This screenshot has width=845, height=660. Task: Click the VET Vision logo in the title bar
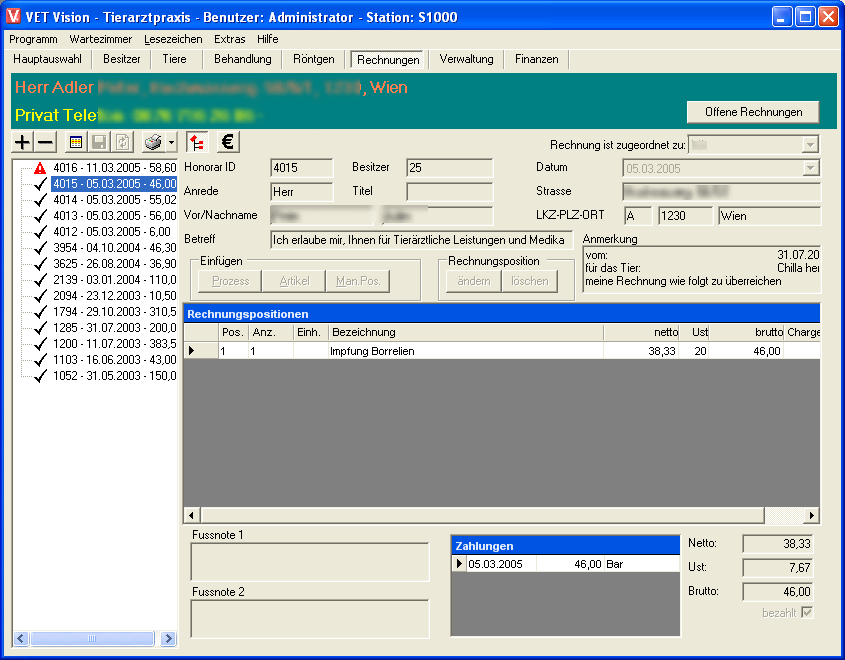pyautogui.click(x=13, y=17)
